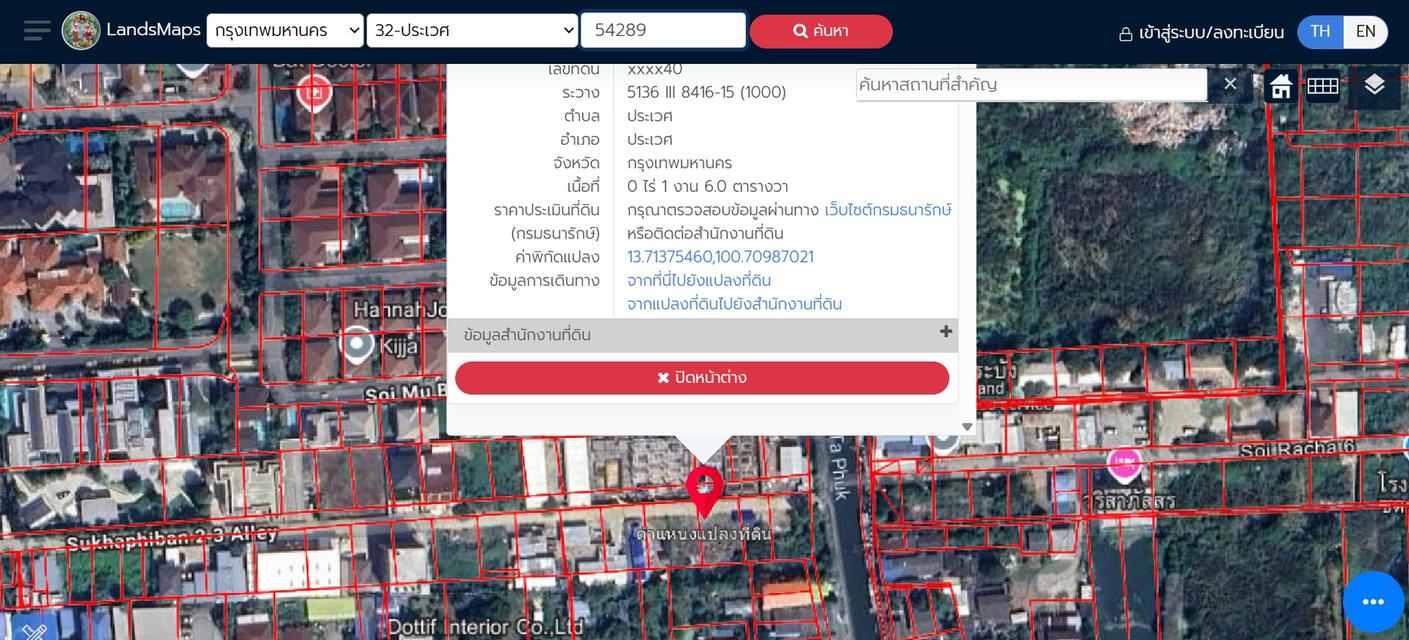Click the red parcel location pin
Screen dimensions: 1409x640
point(704,491)
